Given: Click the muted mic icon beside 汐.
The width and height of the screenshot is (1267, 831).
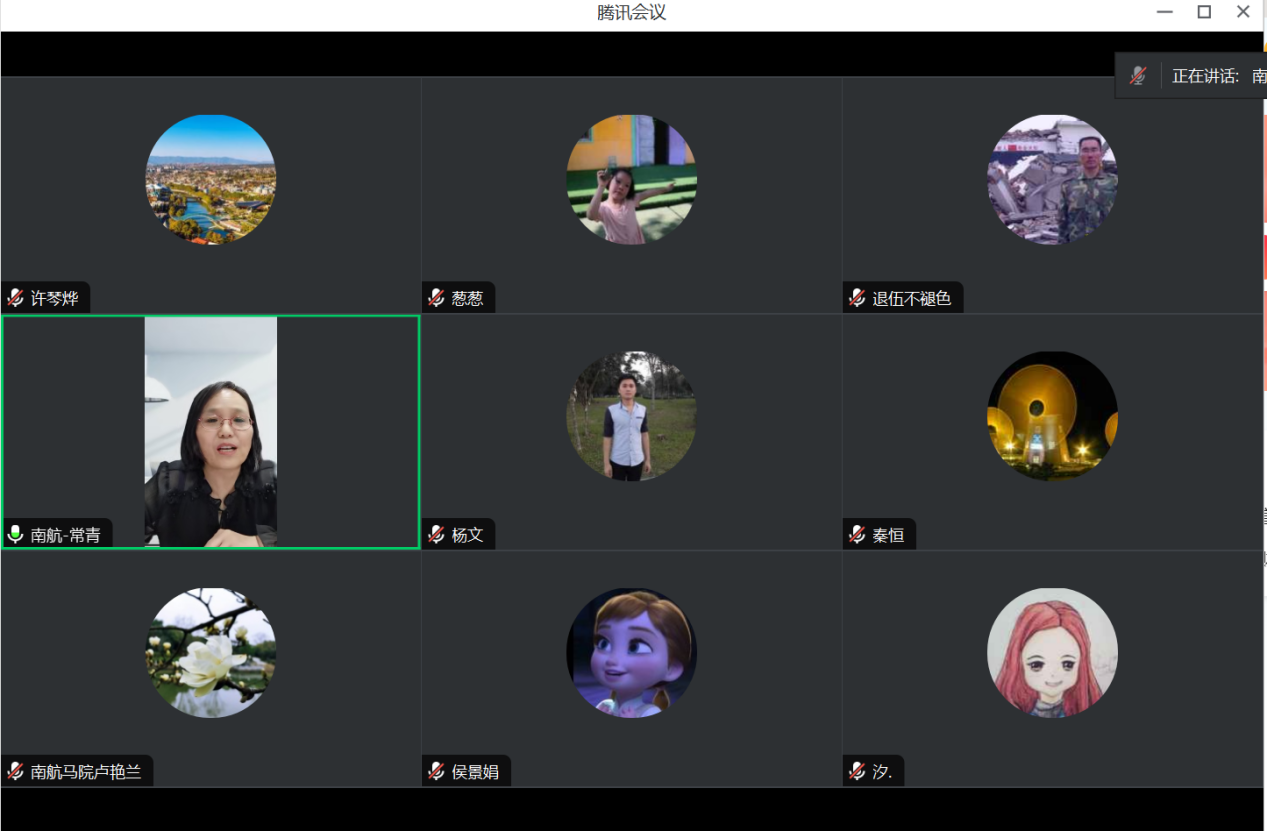Looking at the screenshot, I should (857, 771).
